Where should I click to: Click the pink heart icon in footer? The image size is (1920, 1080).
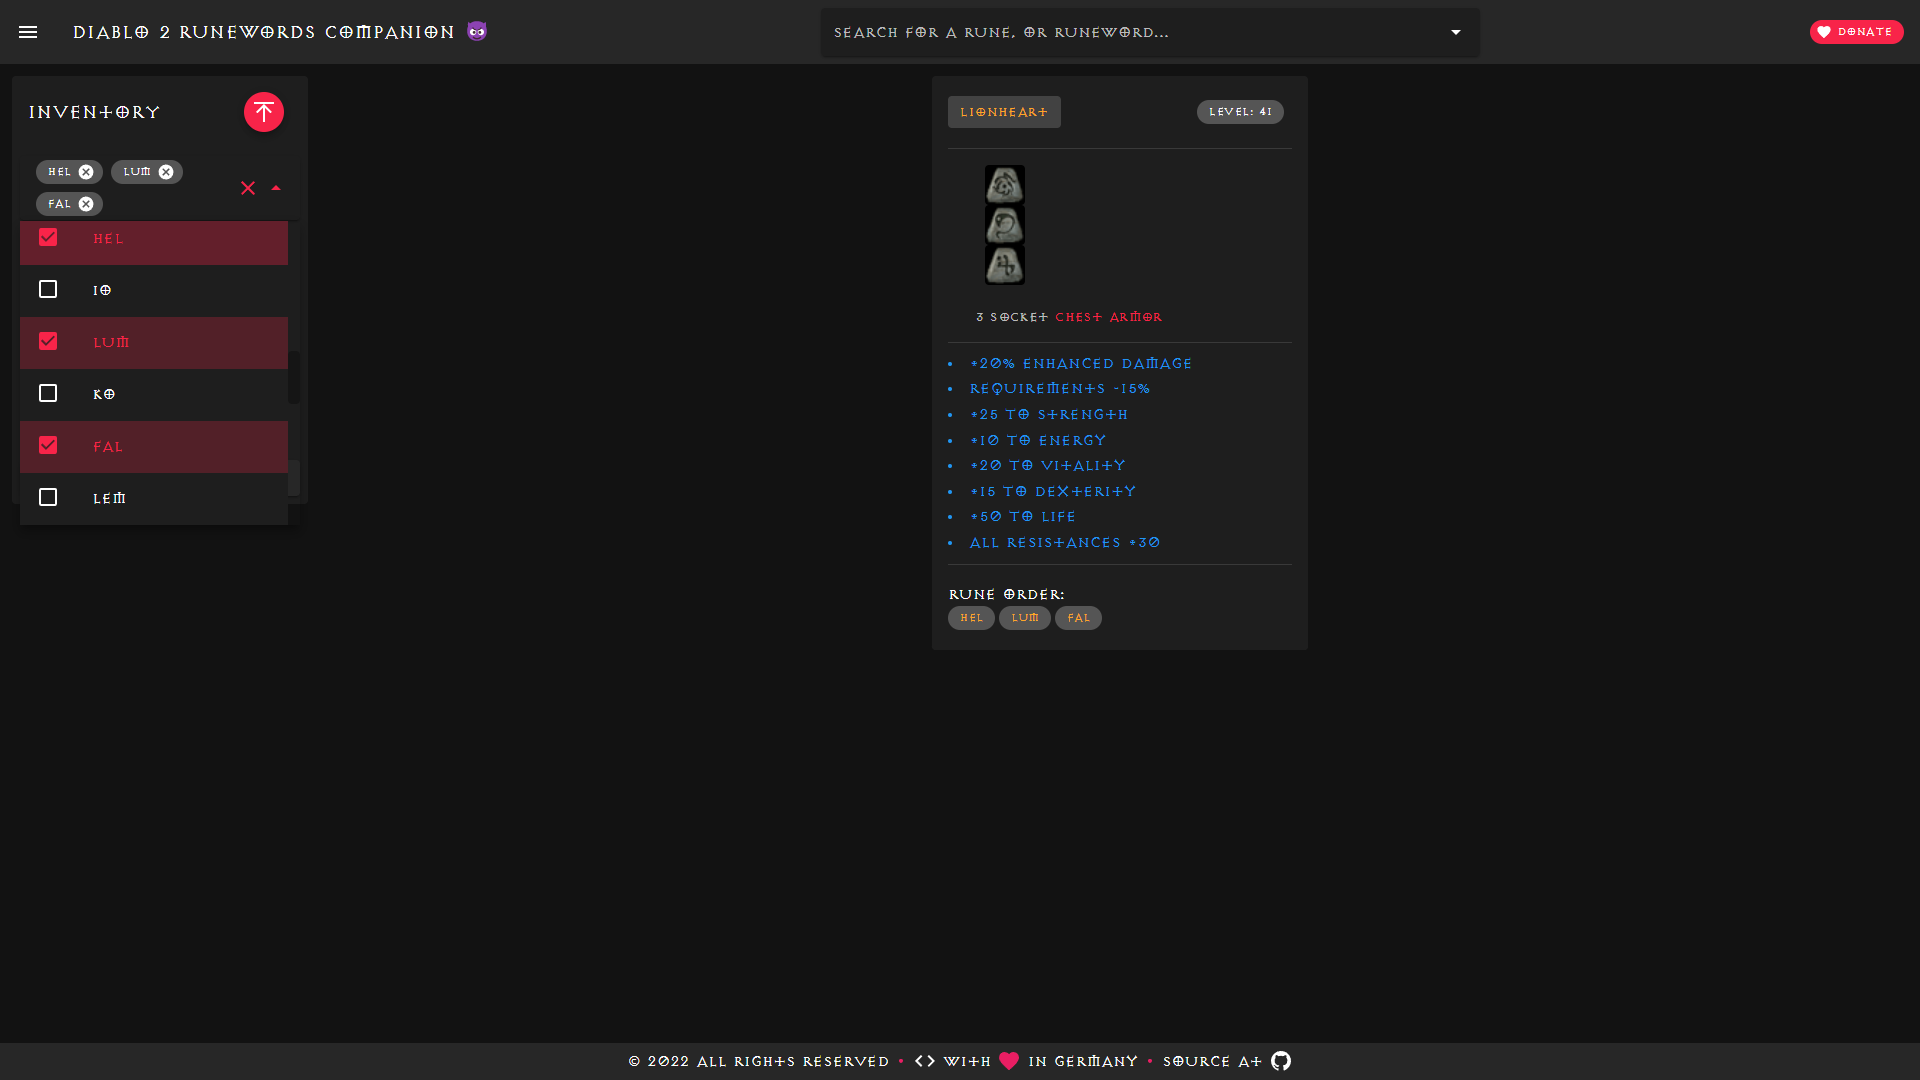tap(1009, 1061)
